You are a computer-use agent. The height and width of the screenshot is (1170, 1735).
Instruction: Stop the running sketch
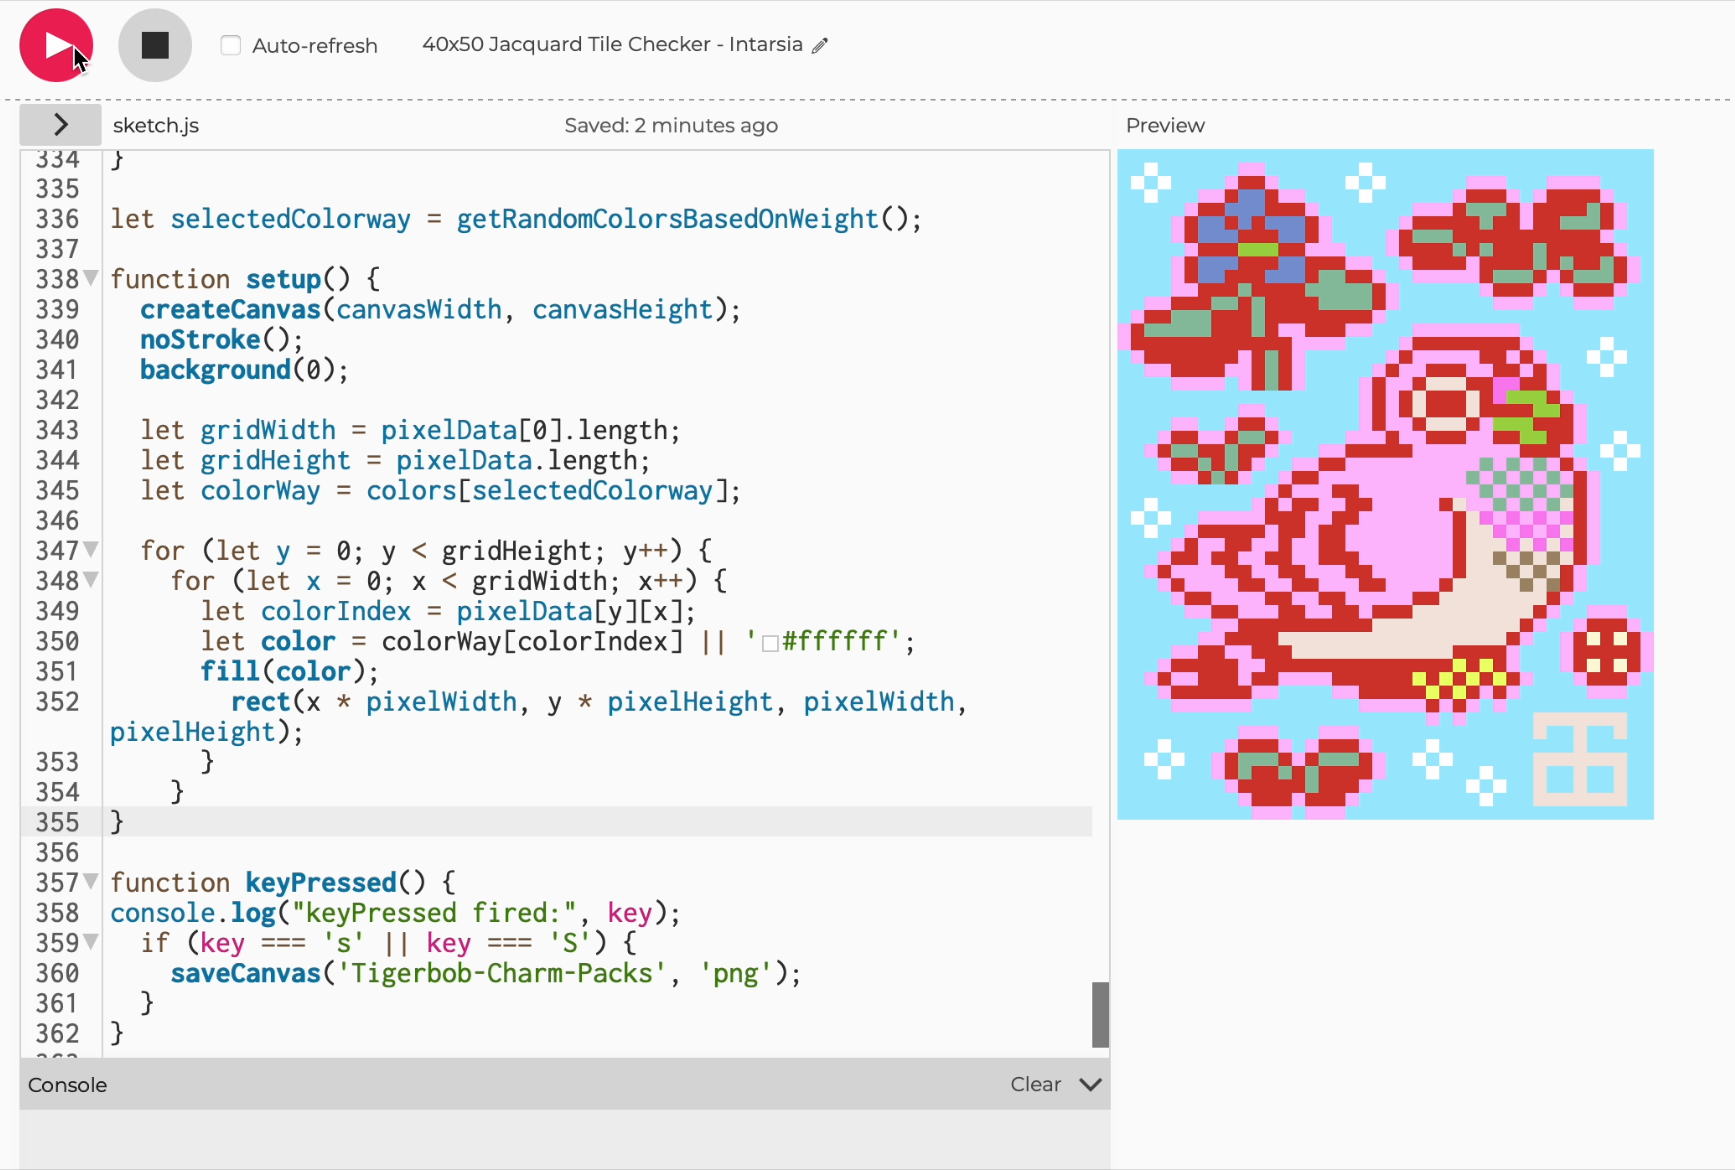pos(155,45)
